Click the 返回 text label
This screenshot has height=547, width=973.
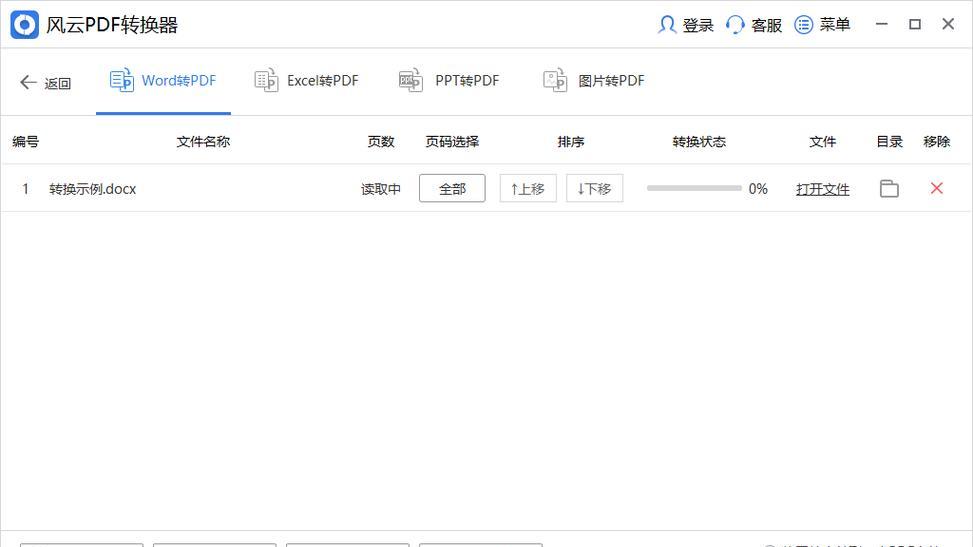(58, 83)
